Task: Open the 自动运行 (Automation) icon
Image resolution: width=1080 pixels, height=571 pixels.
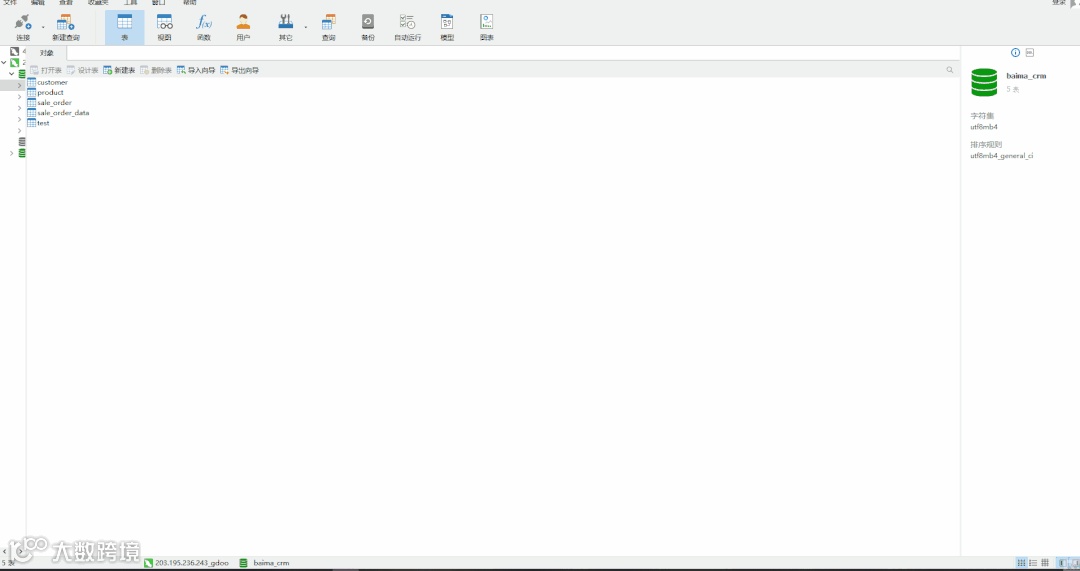Action: [407, 28]
